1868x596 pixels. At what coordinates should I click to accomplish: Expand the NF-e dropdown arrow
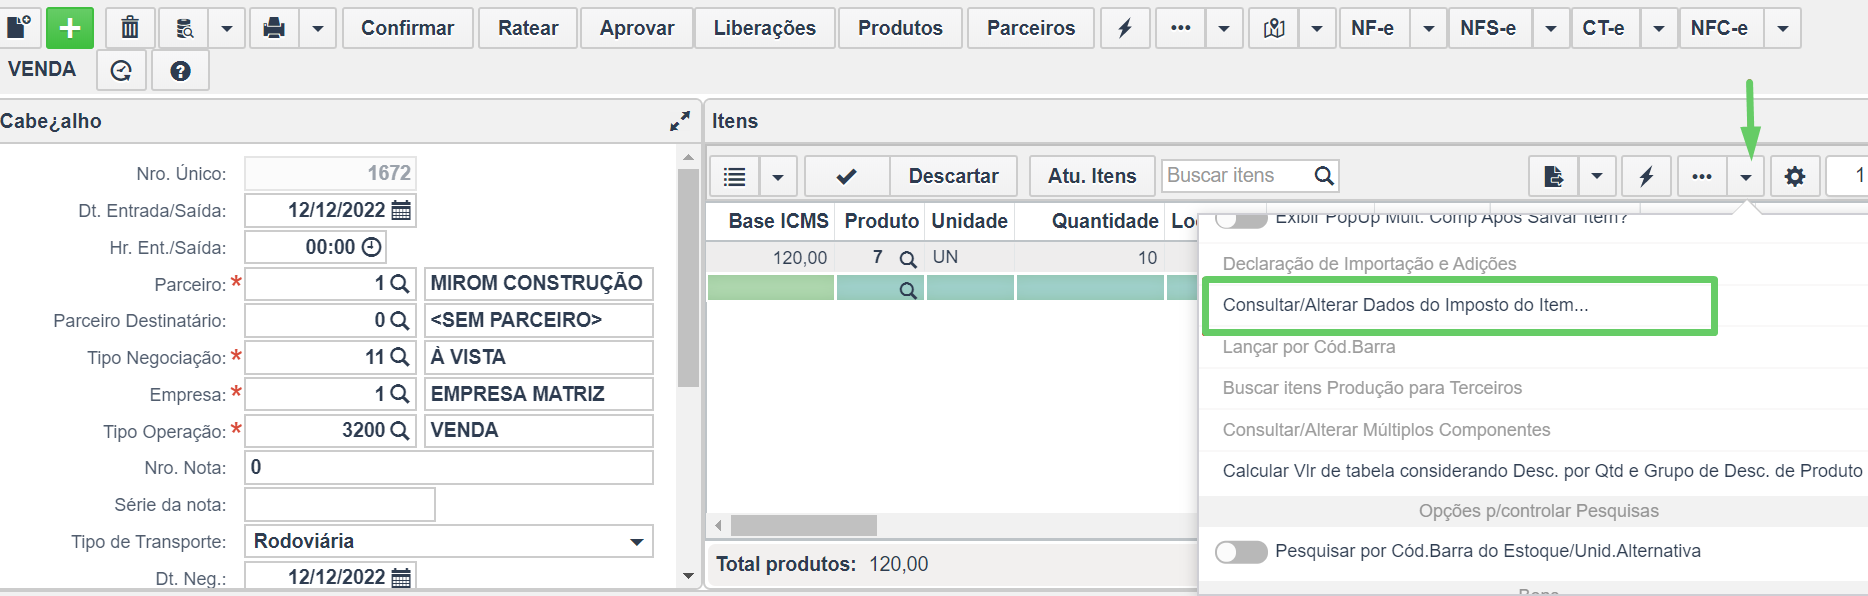1429,28
